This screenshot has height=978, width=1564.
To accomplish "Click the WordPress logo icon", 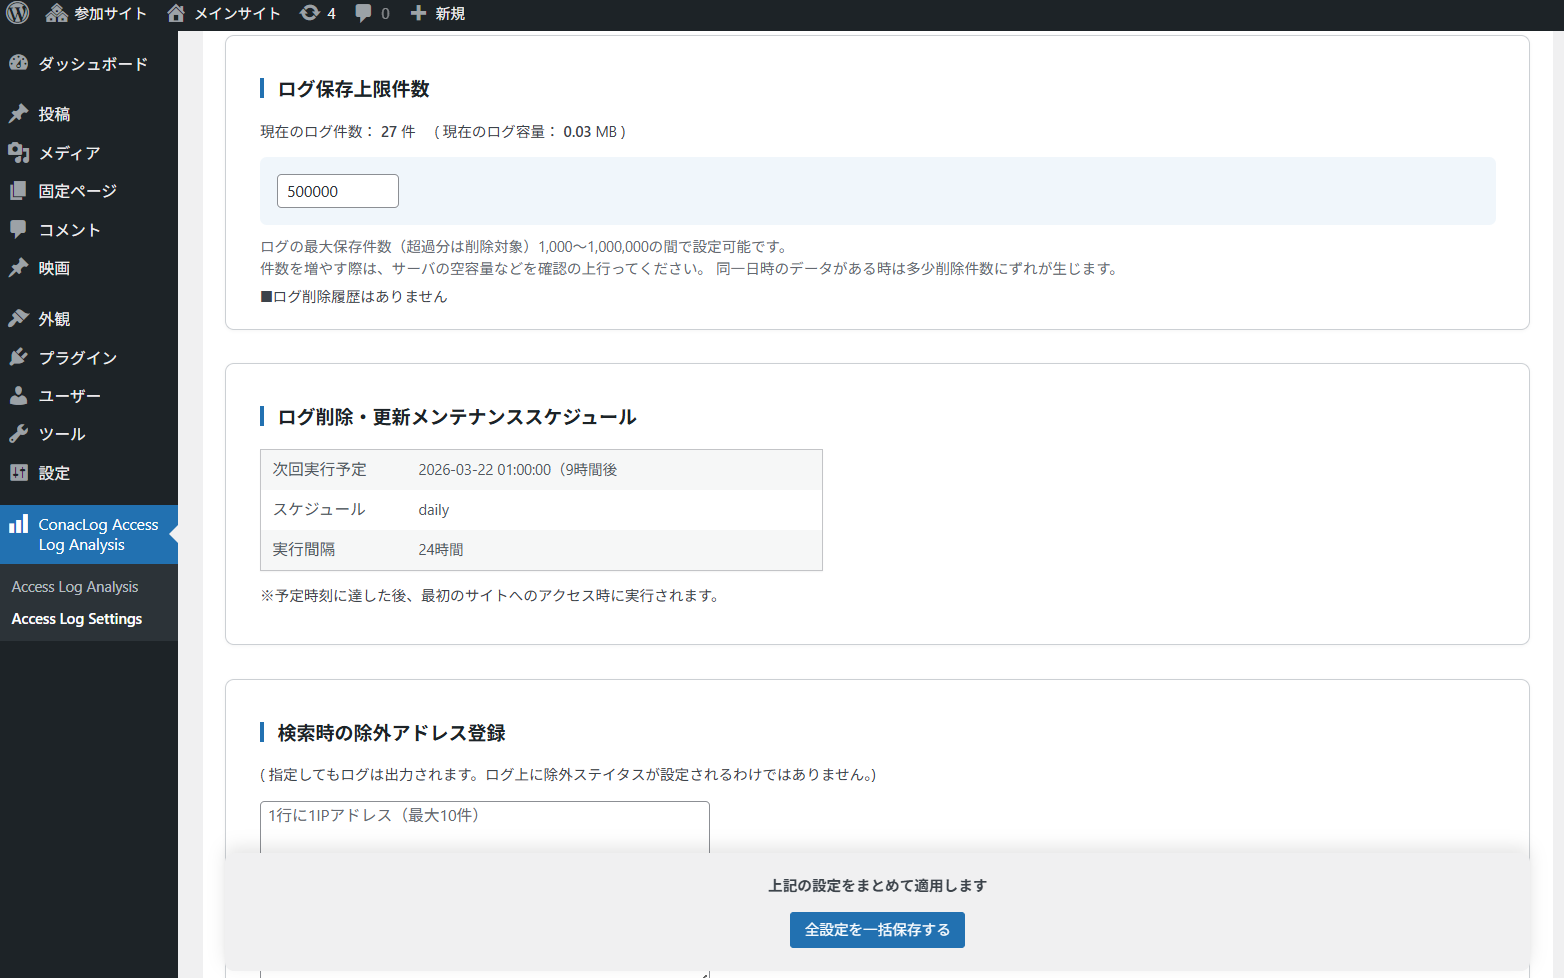I will coord(18,13).
